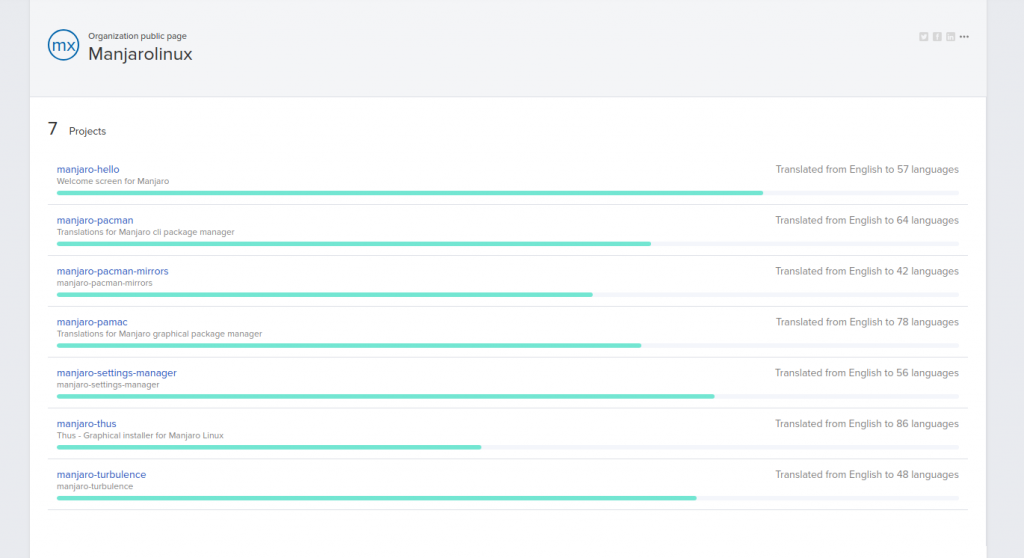Image resolution: width=1024 pixels, height=558 pixels.
Task: Click the 'Organization public page' label
Action: tap(137, 36)
